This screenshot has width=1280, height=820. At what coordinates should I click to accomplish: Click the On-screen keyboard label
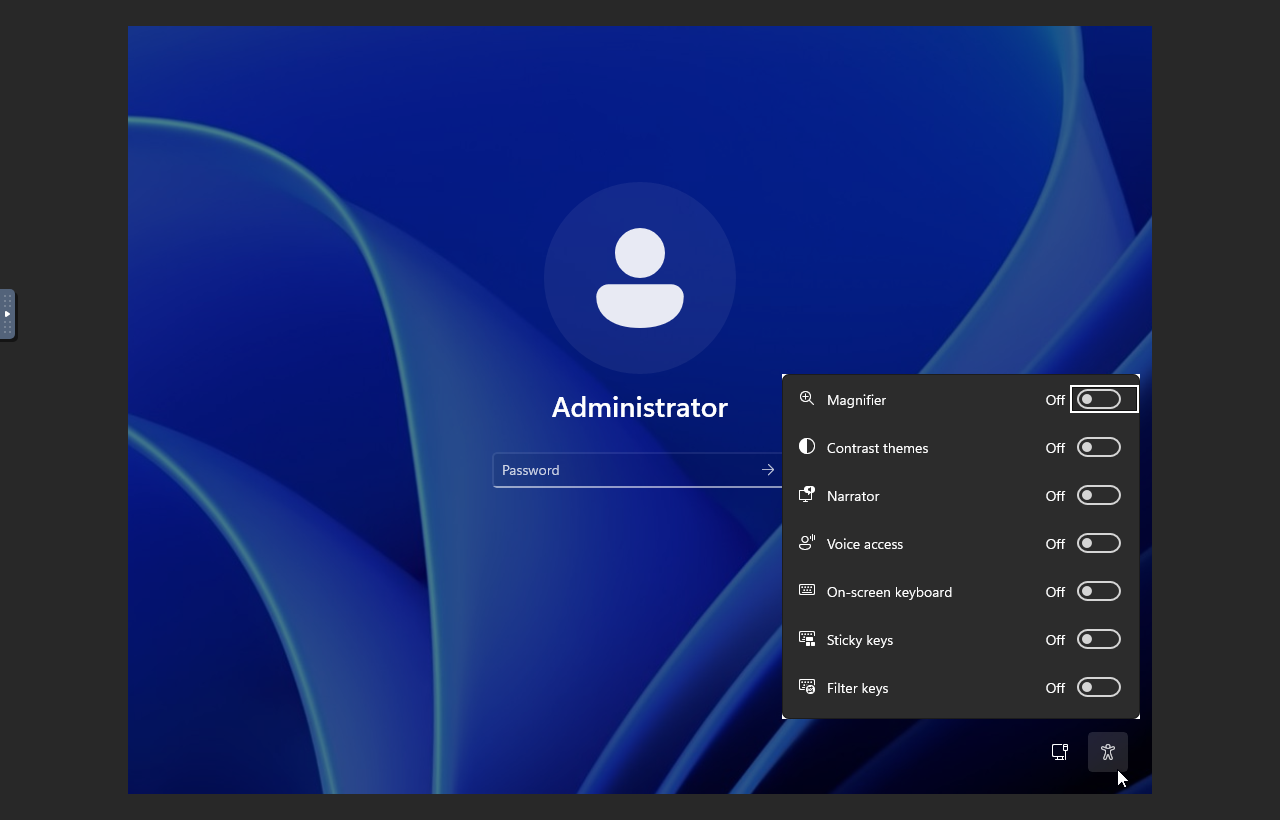pyautogui.click(x=889, y=592)
